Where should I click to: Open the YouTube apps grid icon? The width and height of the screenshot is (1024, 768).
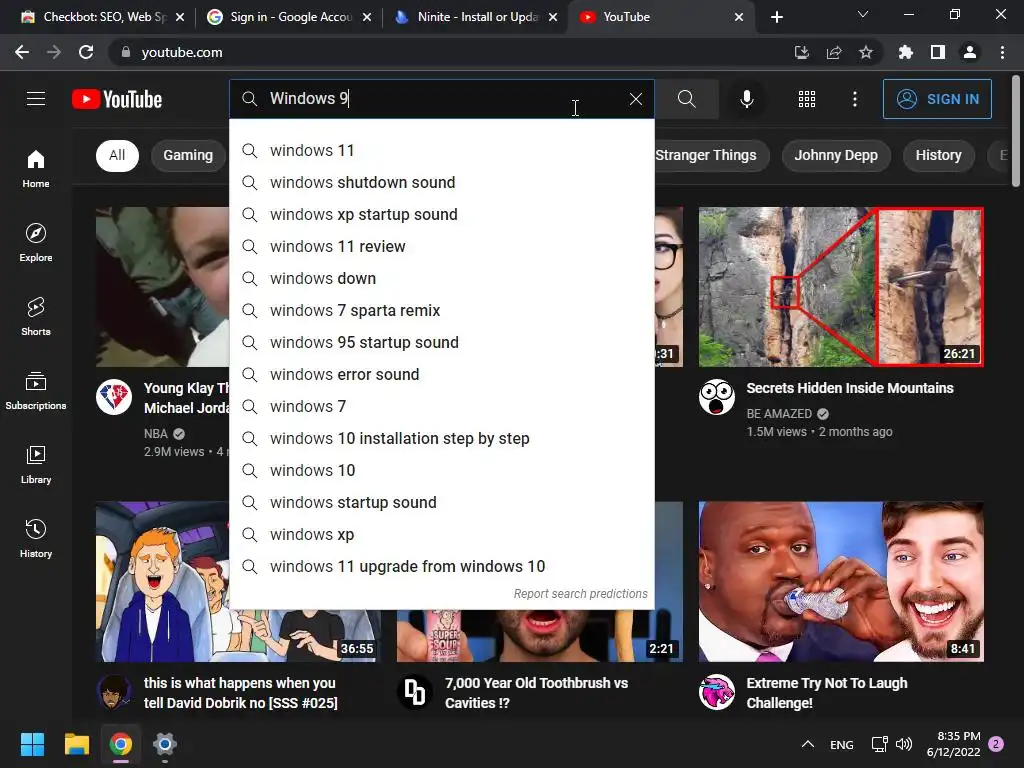pos(807,99)
